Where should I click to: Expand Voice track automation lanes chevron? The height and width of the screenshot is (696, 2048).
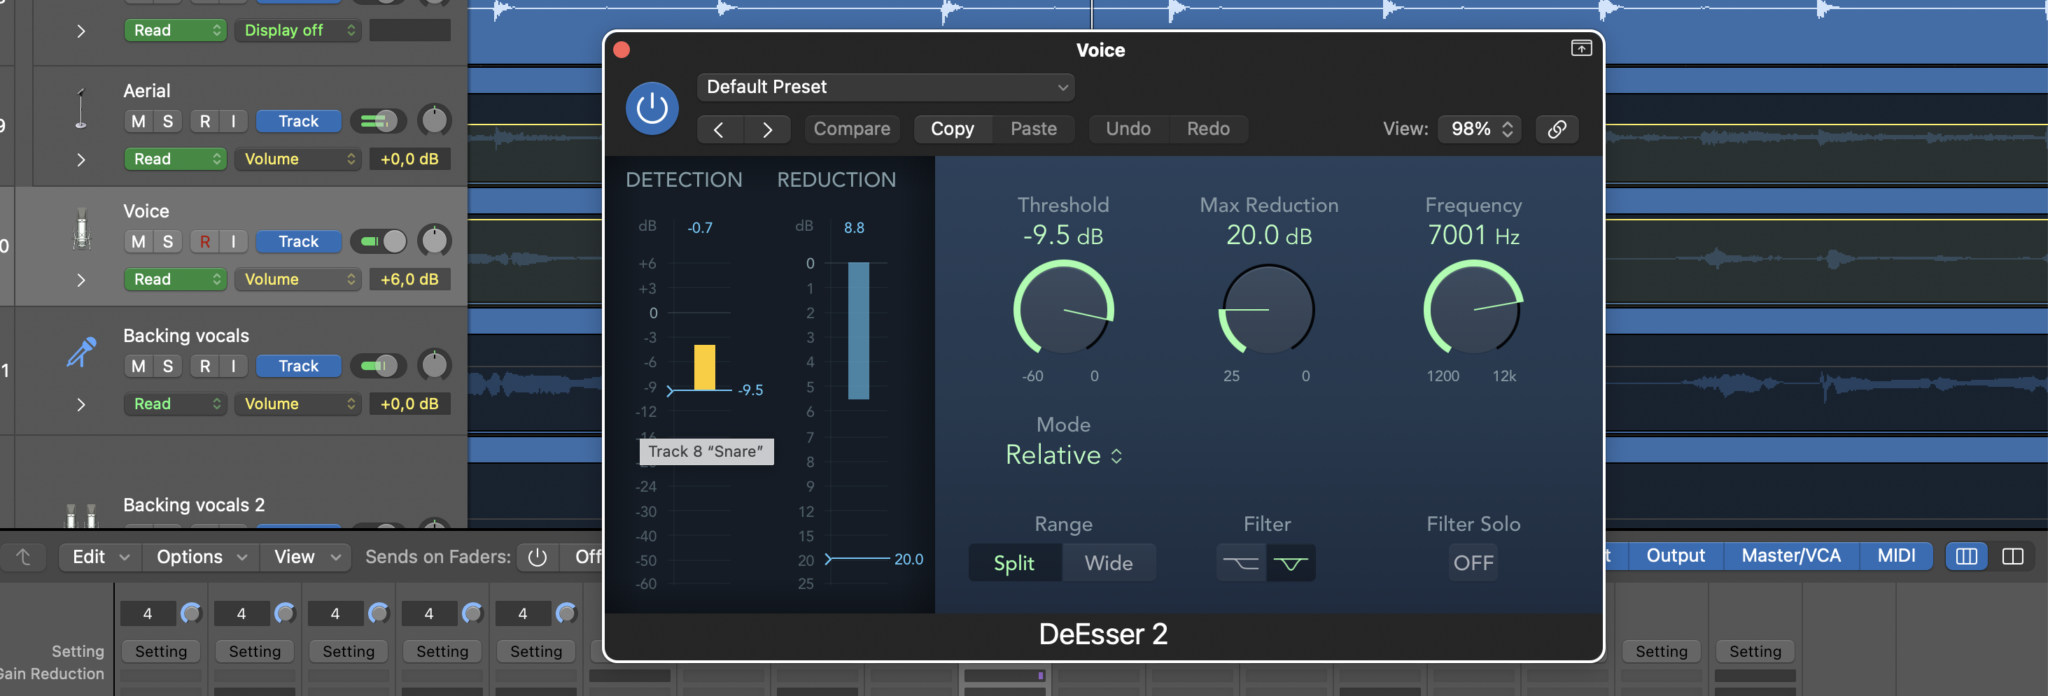[x=81, y=280]
